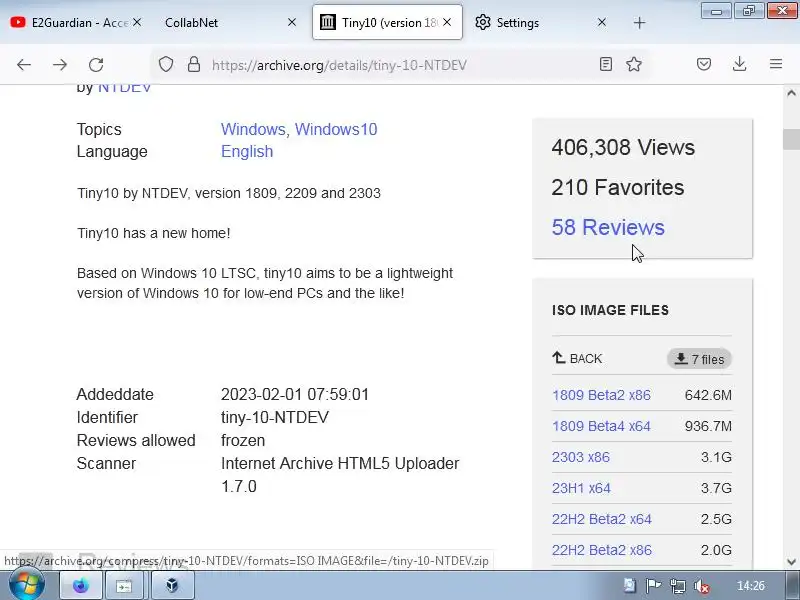800x600 pixels.
Task: Open a new browser tab with plus button
Action: (639, 22)
